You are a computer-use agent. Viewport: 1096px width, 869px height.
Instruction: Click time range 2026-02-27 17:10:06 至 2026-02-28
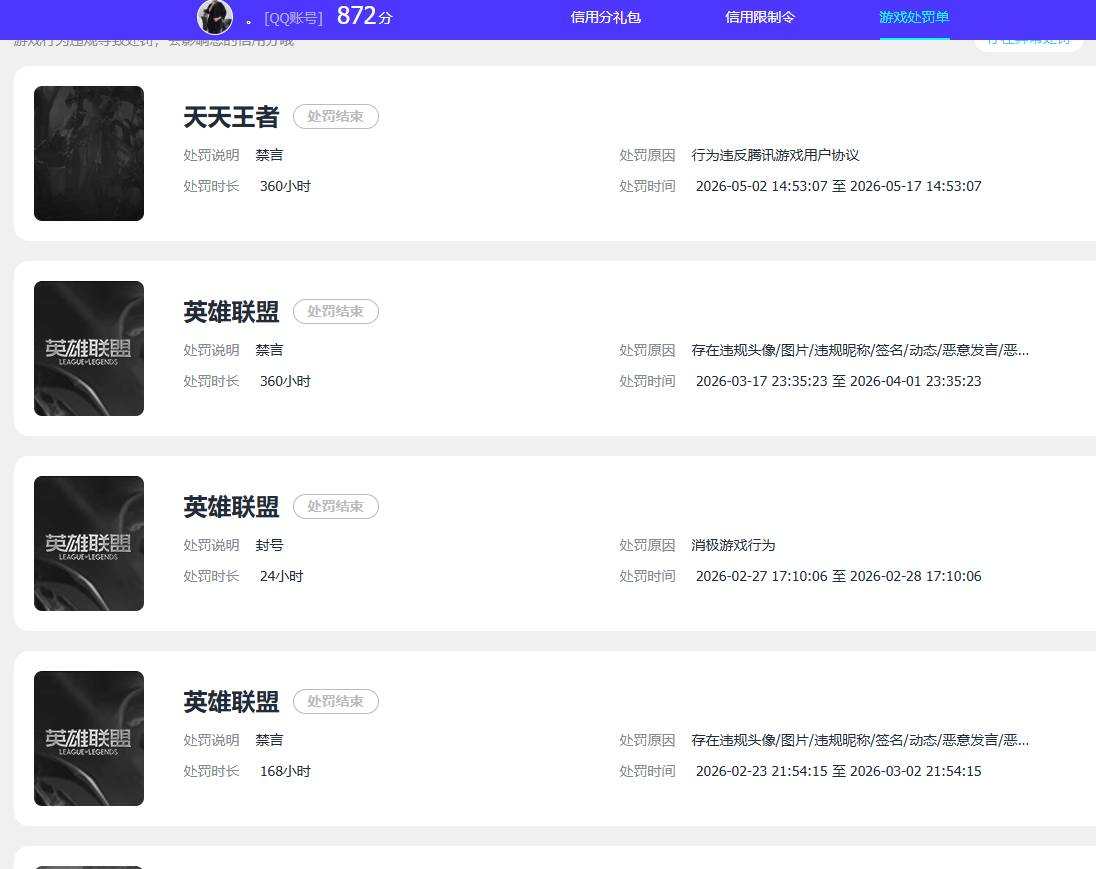click(839, 577)
